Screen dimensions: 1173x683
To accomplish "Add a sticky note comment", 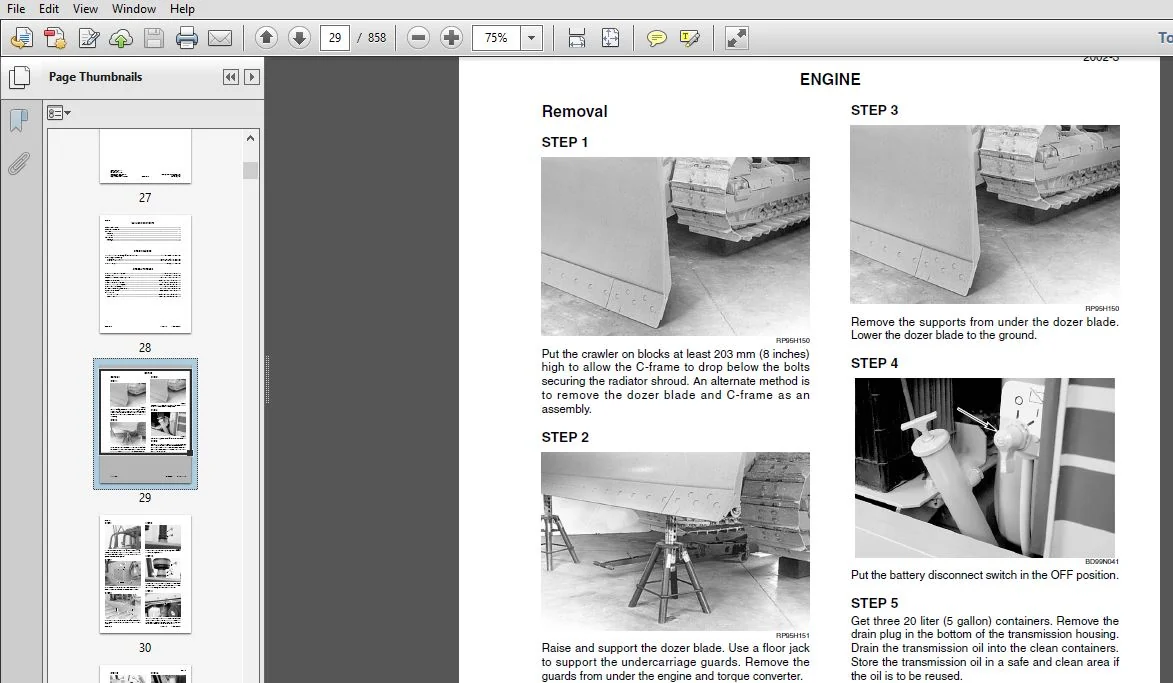I will pos(656,37).
